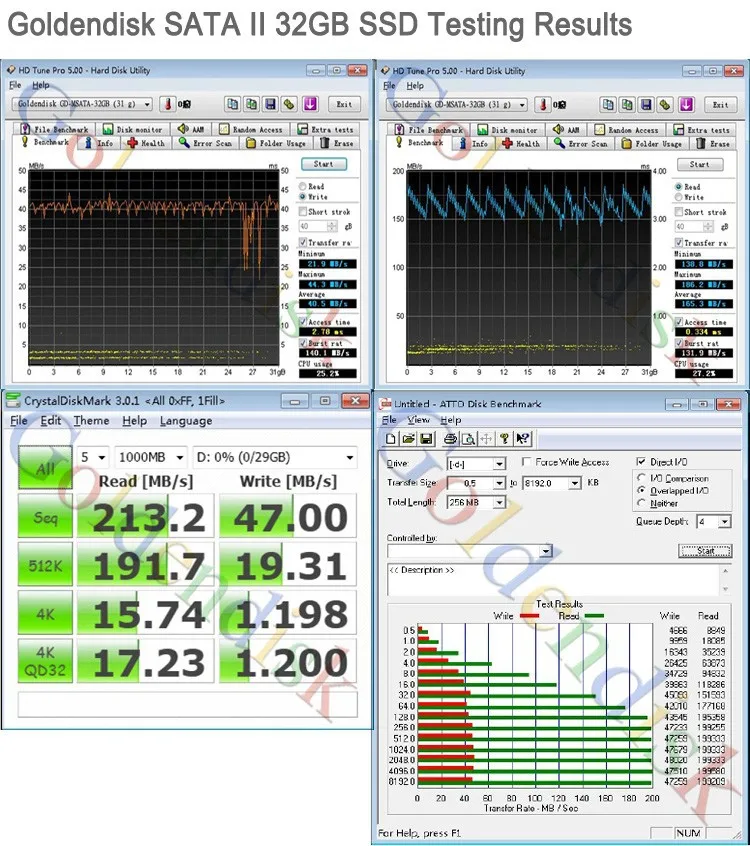Image resolution: width=750 pixels, height=846 pixels.
Task: Toggle Burst rate checkbox in HD Tune read-test window
Action: click(x=679, y=343)
